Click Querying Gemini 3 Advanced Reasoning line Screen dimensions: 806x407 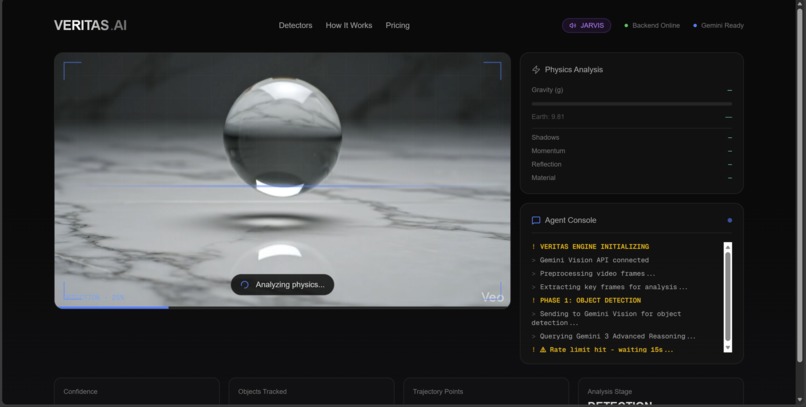point(613,336)
